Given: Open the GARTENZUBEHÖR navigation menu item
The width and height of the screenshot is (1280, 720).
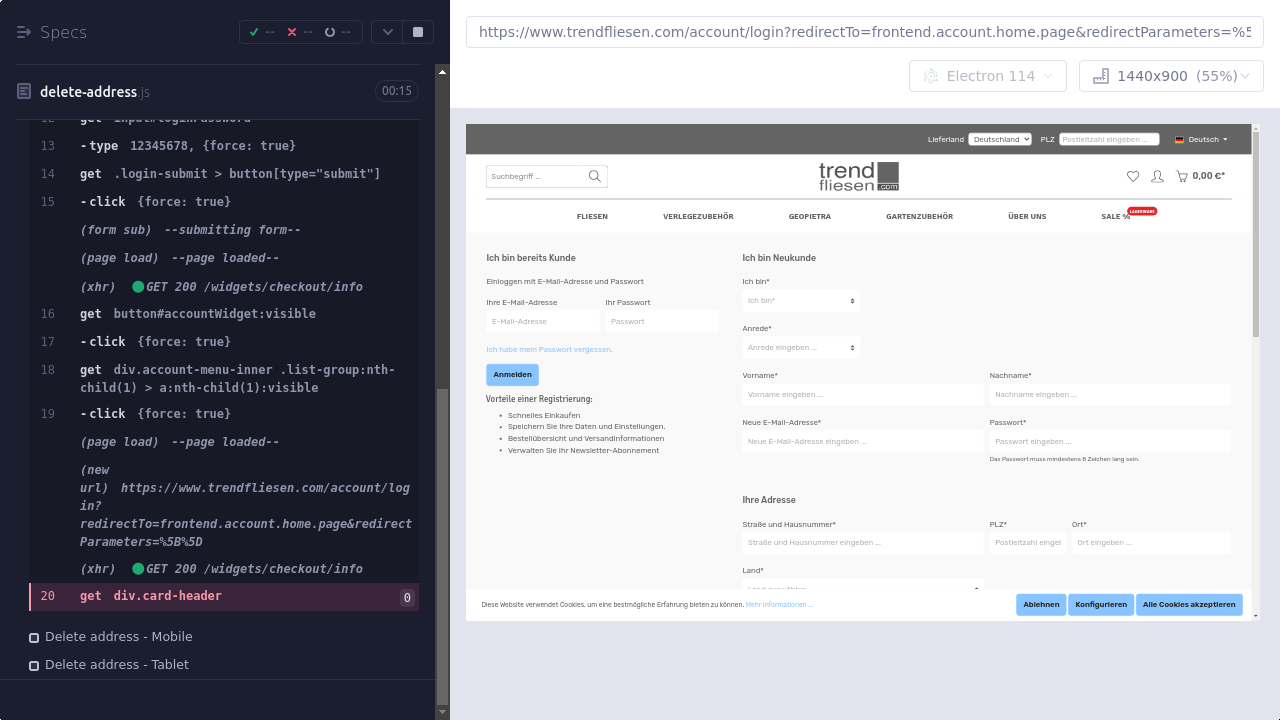Looking at the screenshot, I should (919, 216).
